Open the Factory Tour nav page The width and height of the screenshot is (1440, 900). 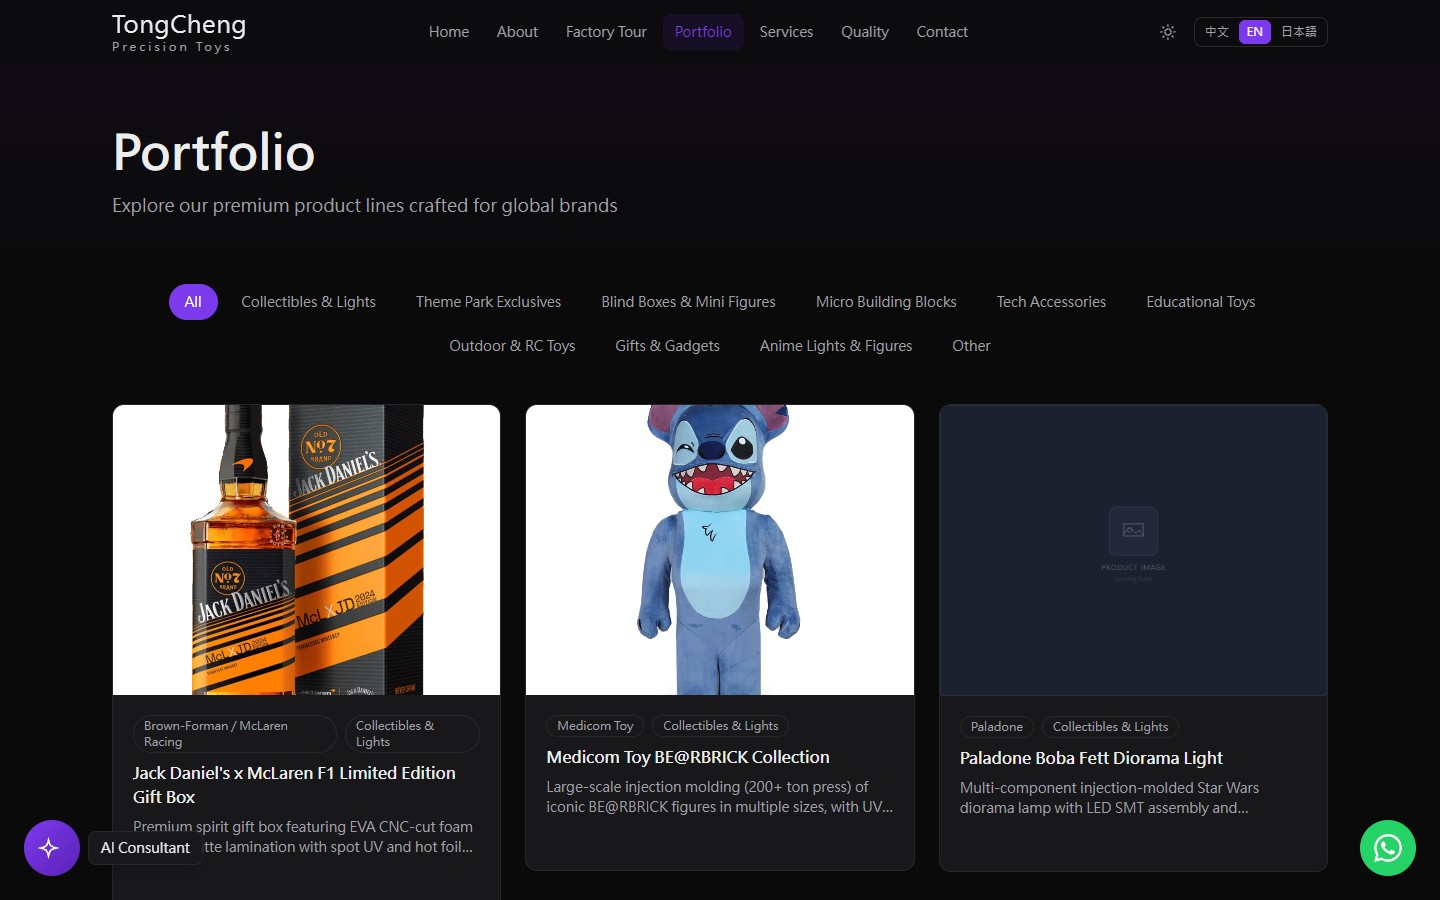click(606, 32)
